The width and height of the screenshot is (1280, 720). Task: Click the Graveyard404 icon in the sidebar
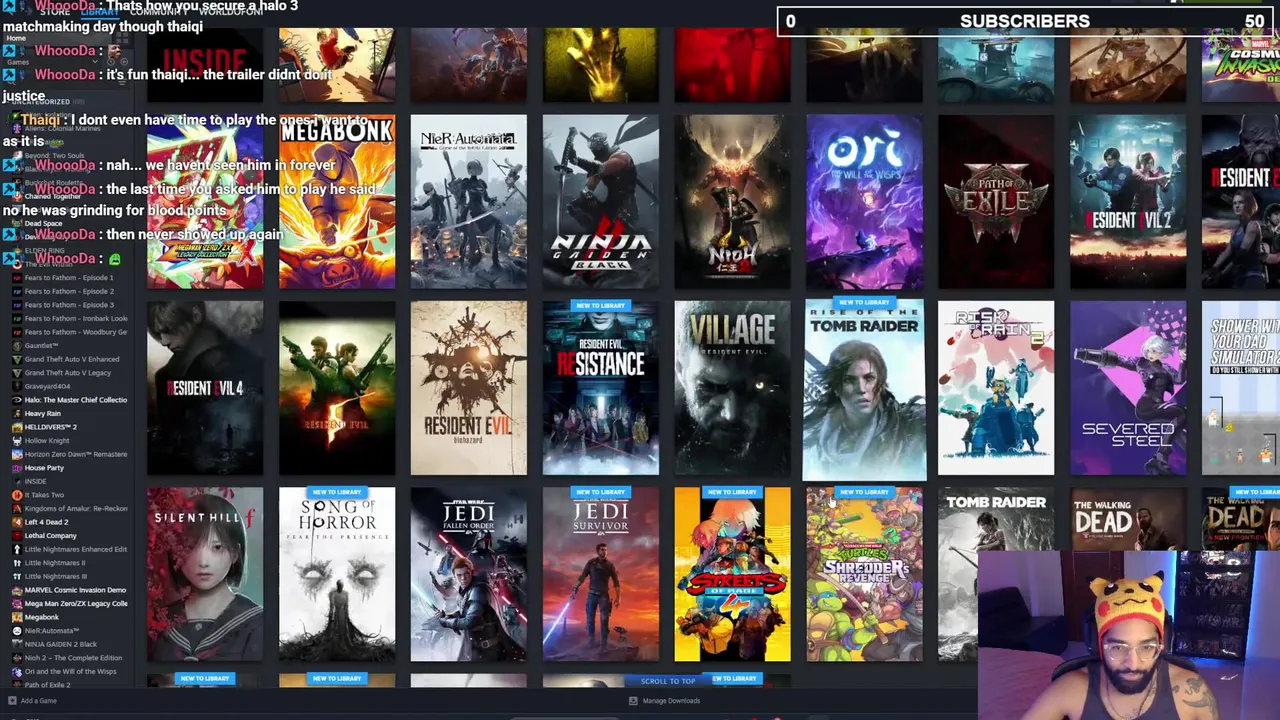[x=17, y=386]
